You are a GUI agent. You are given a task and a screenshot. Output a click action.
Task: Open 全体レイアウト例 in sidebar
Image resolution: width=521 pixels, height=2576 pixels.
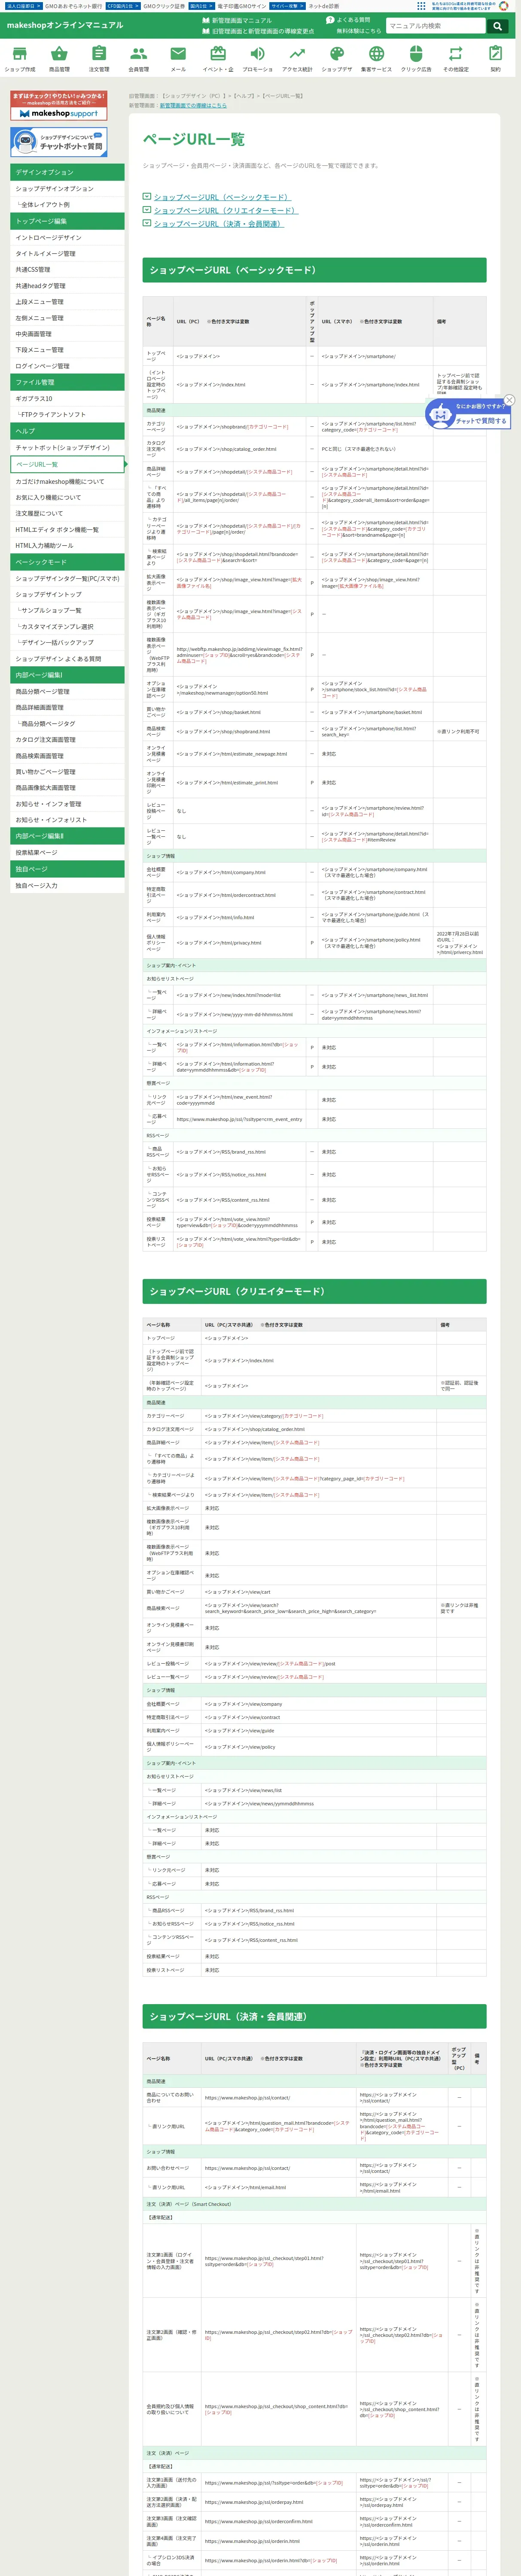point(67,204)
